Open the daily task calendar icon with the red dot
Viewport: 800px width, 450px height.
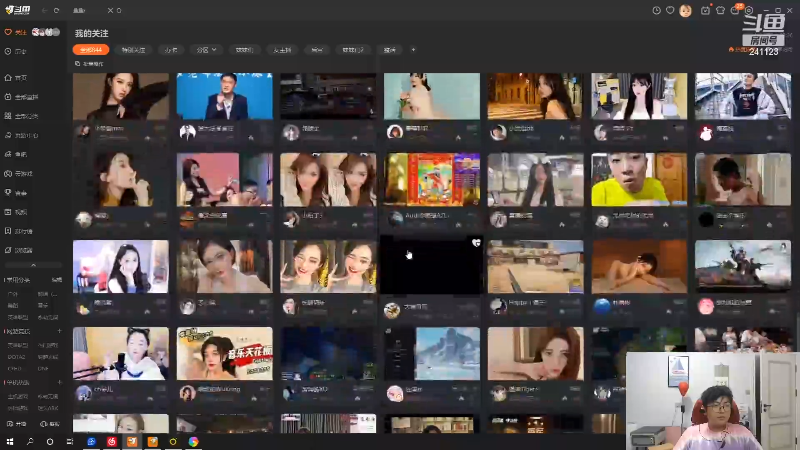pos(705,10)
